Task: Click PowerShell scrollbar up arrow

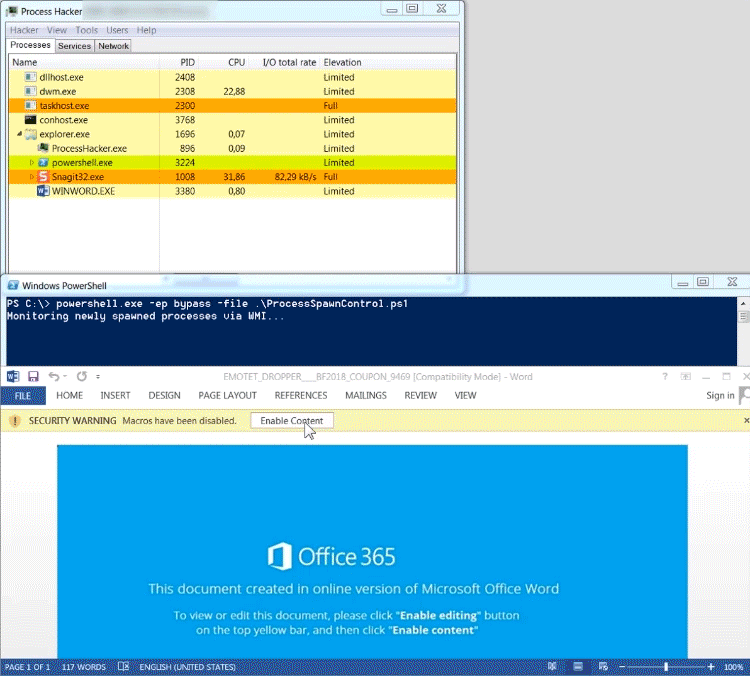Action: pos(743,303)
